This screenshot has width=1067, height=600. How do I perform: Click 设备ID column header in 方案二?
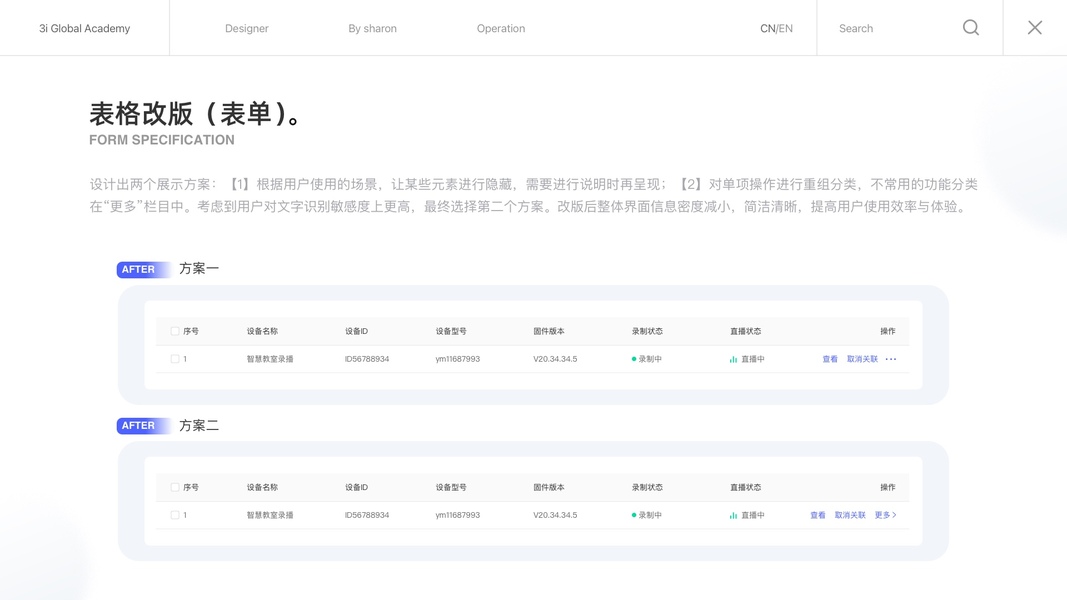(356, 487)
